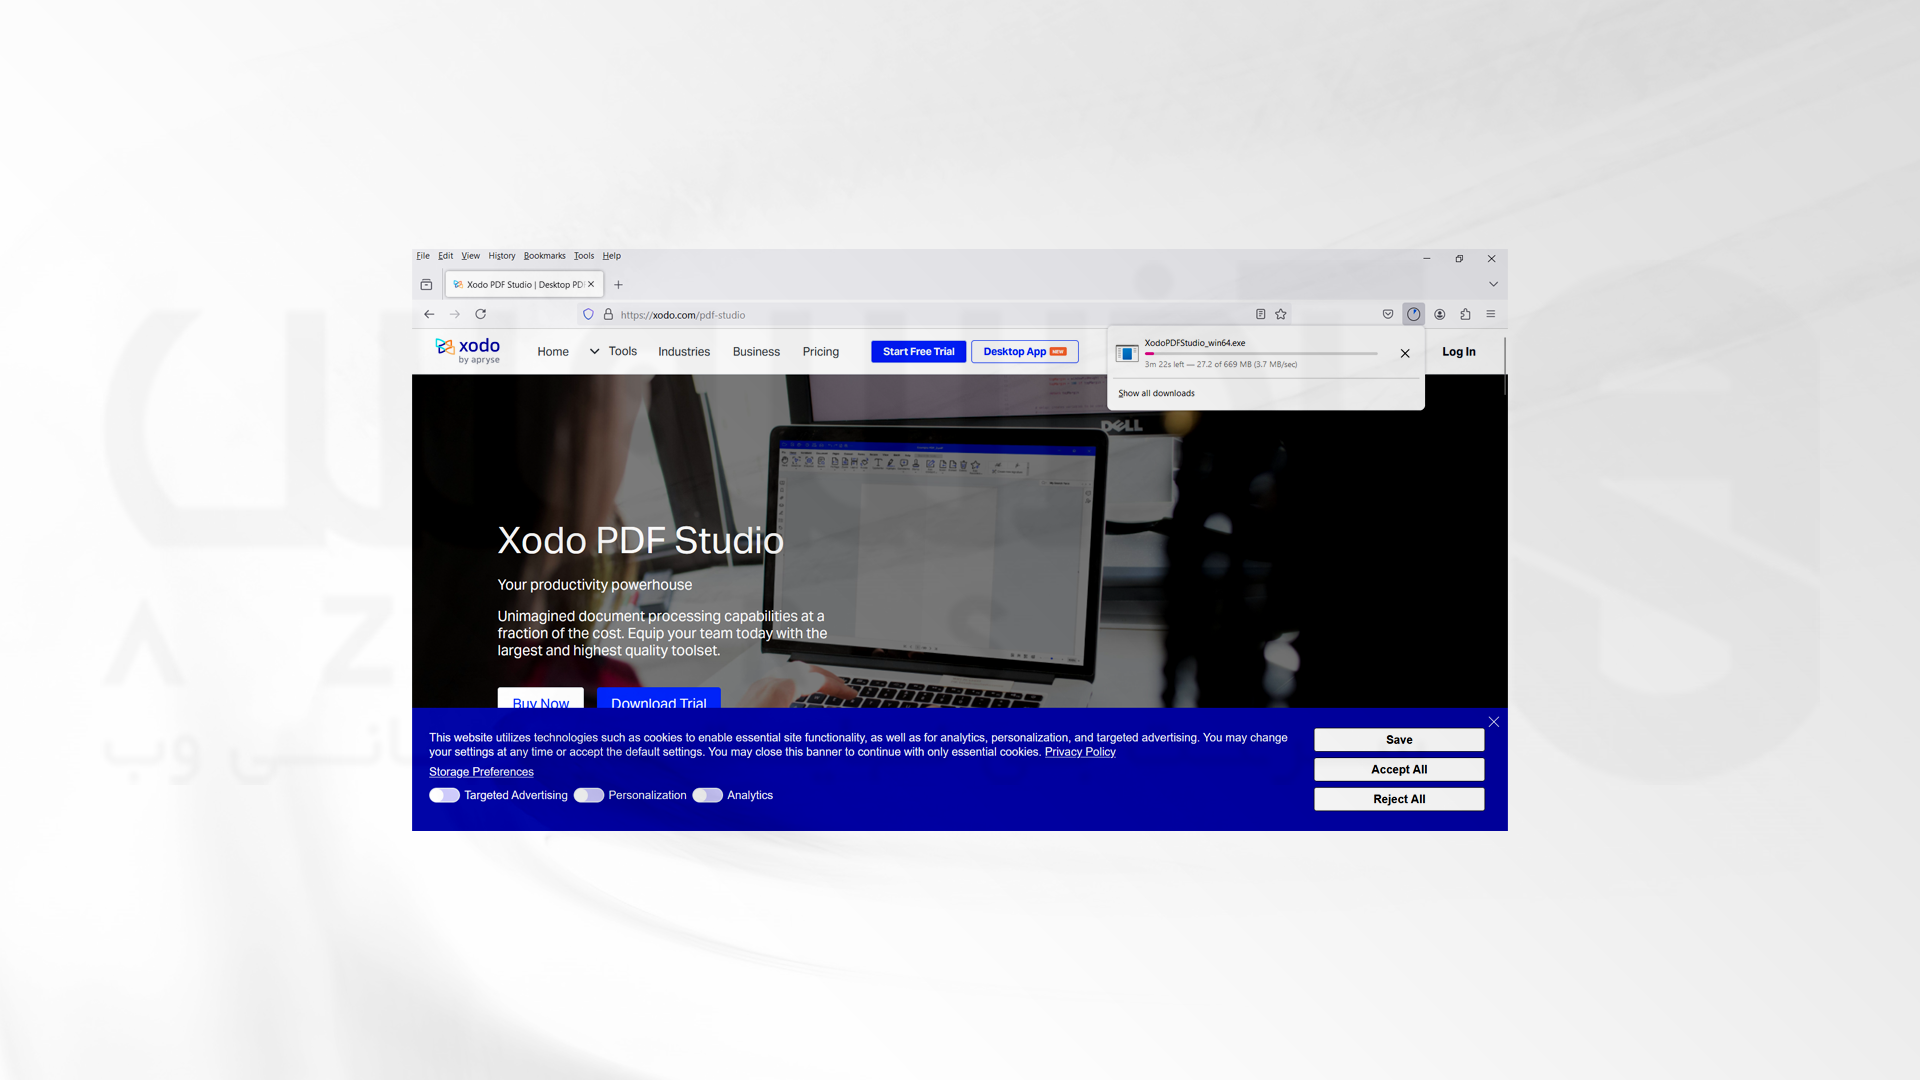Open the Tools menu in menu bar

(584, 256)
